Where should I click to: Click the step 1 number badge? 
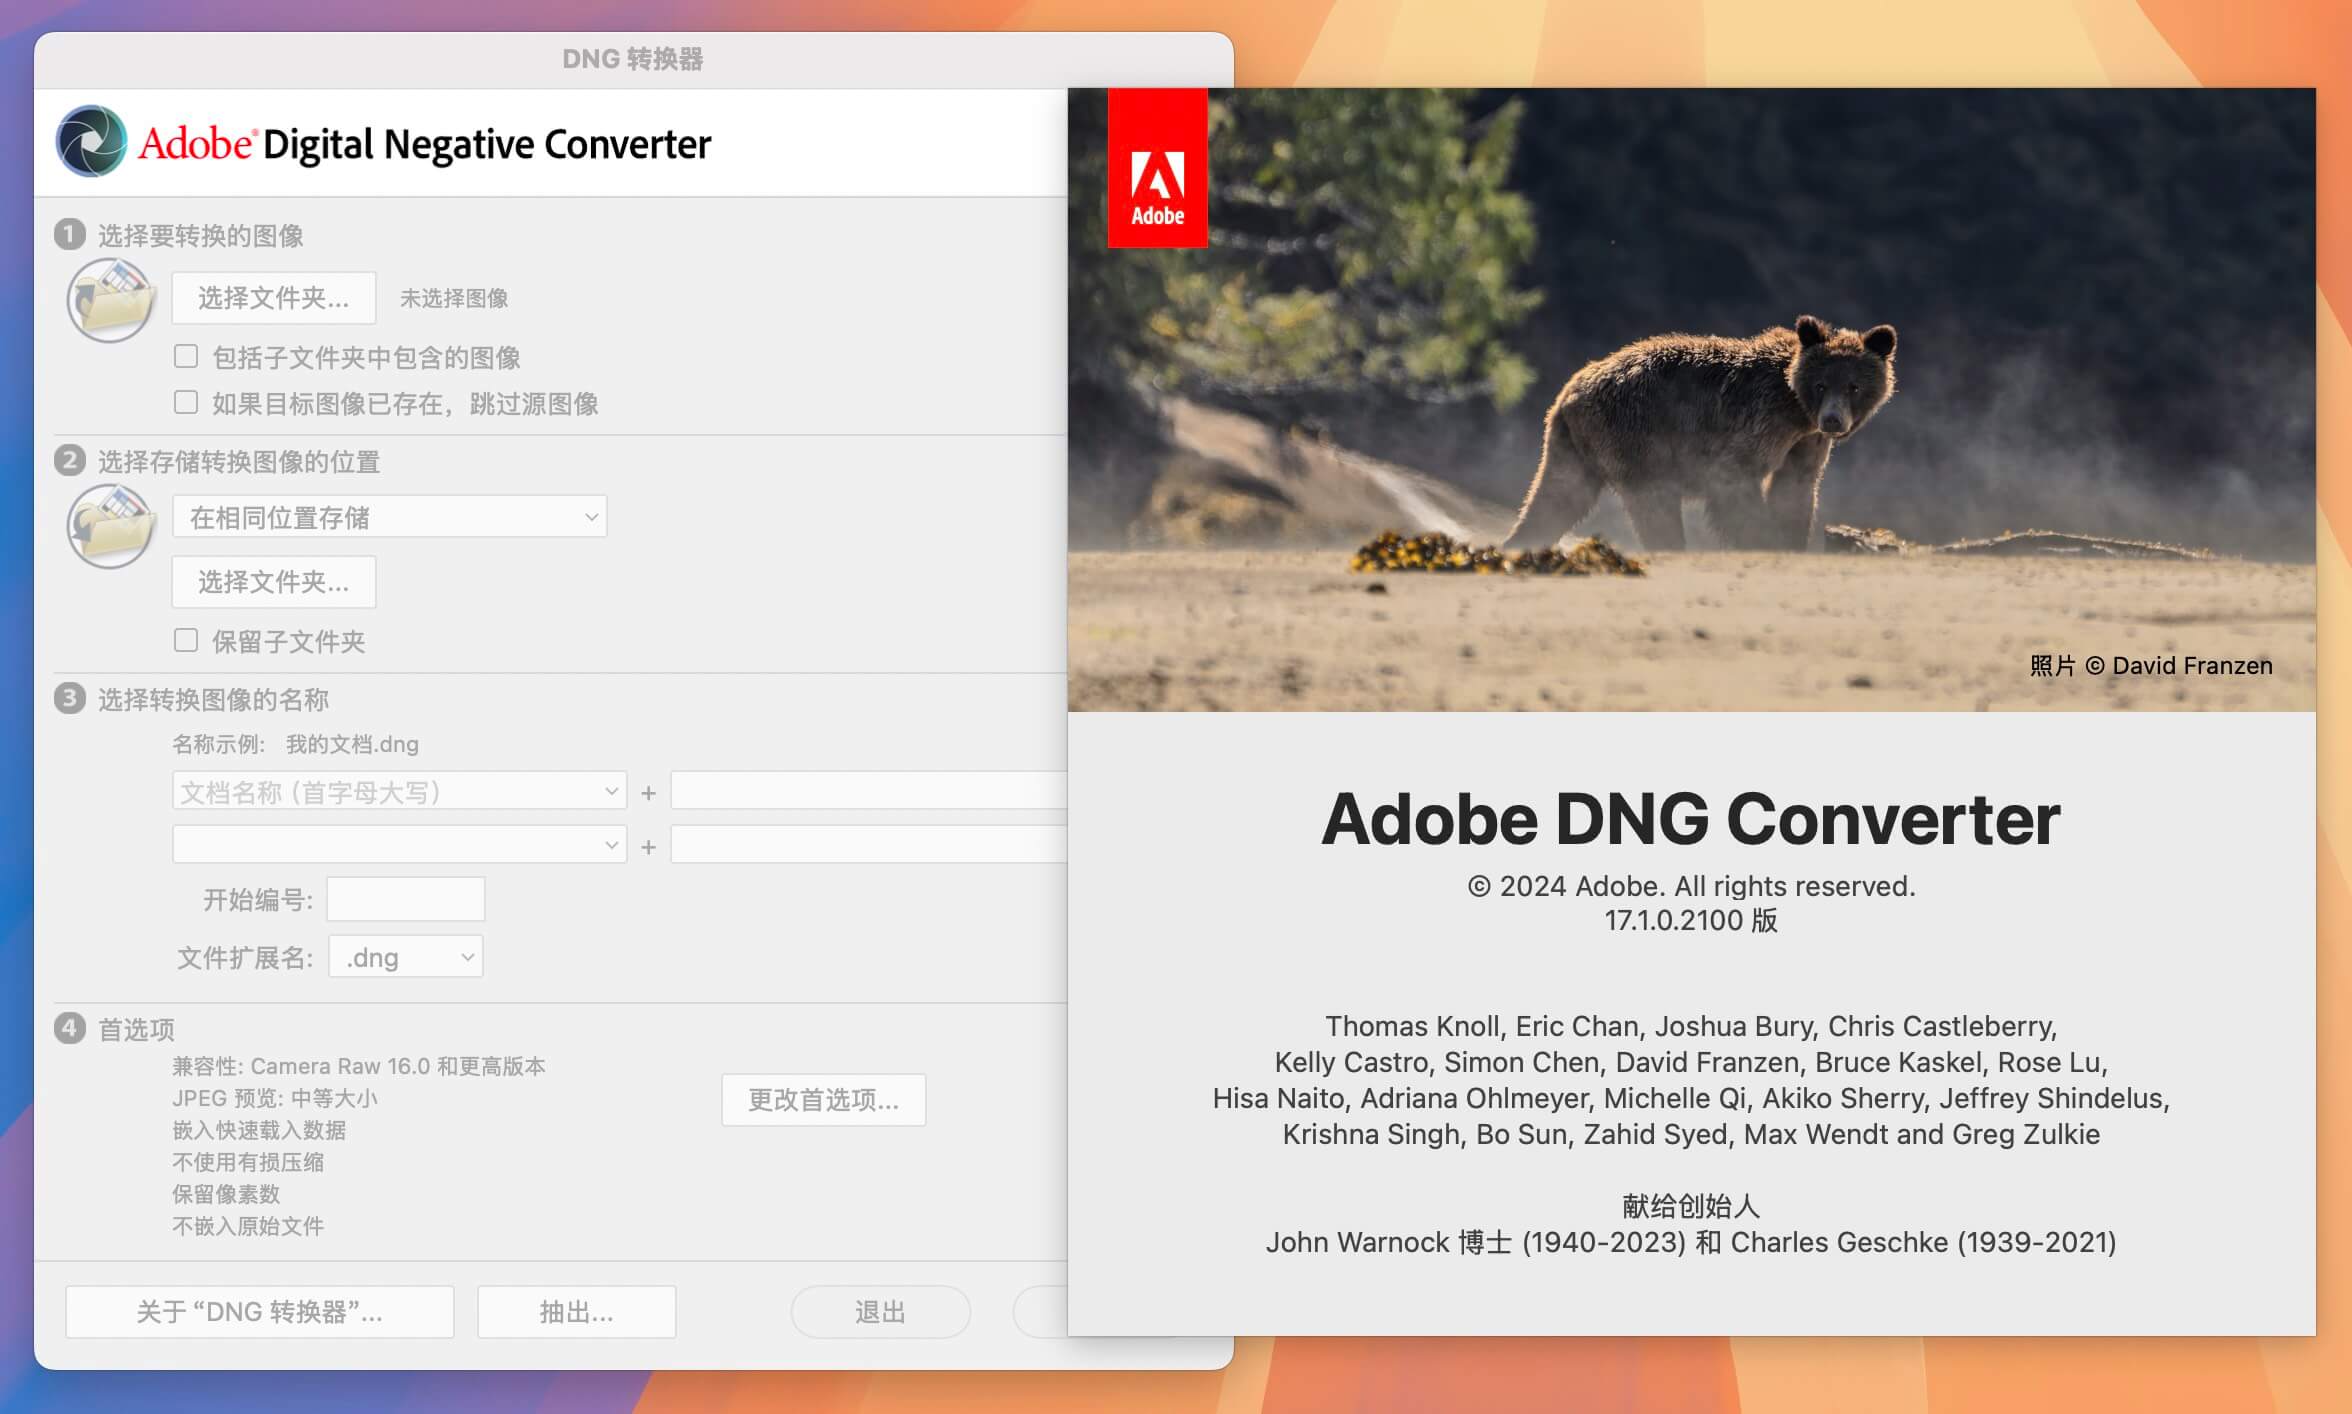(69, 235)
